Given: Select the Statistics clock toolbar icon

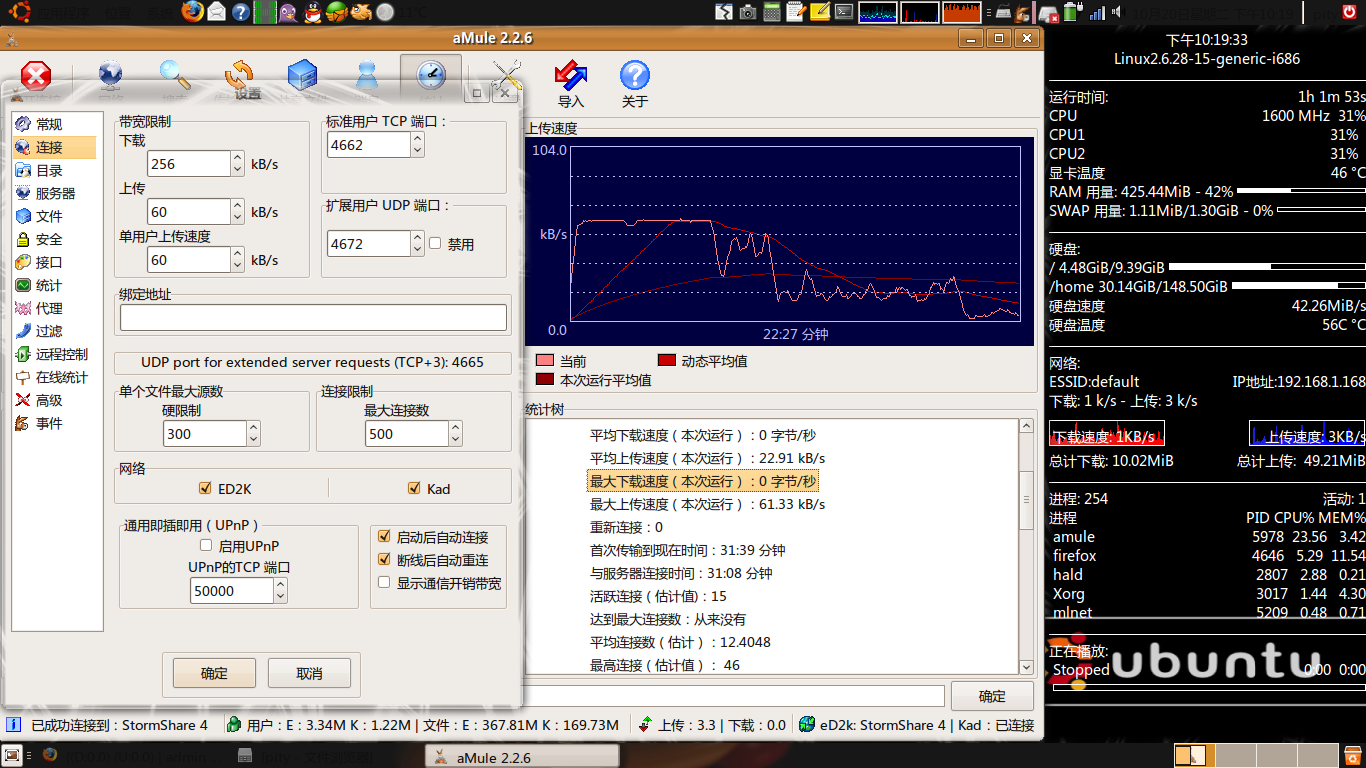Looking at the screenshot, I should tap(431, 76).
